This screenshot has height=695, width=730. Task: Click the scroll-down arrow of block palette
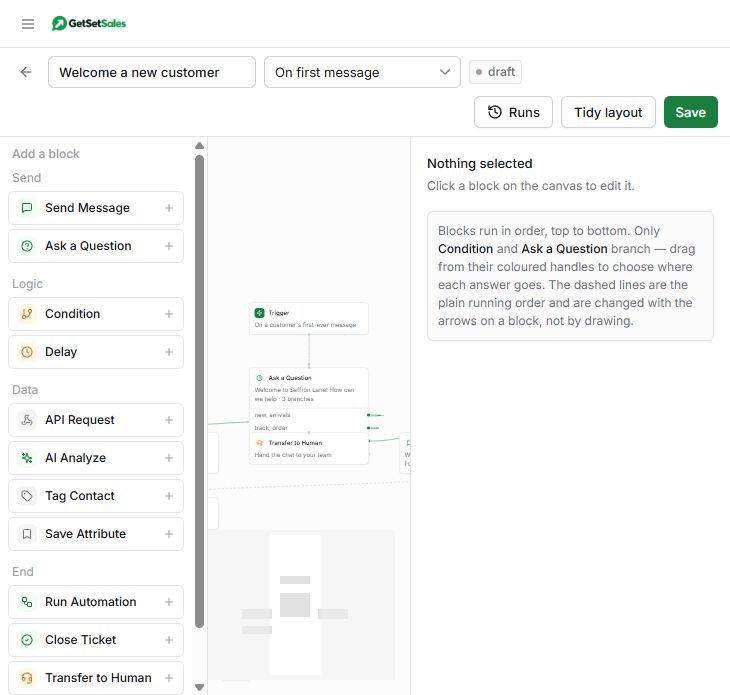(x=199, y=687)
